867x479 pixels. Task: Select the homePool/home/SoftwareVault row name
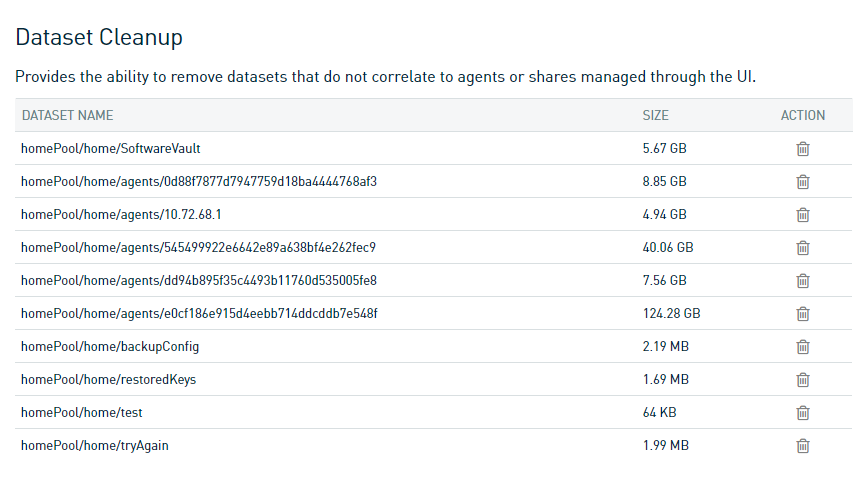(x=110, y=149)
